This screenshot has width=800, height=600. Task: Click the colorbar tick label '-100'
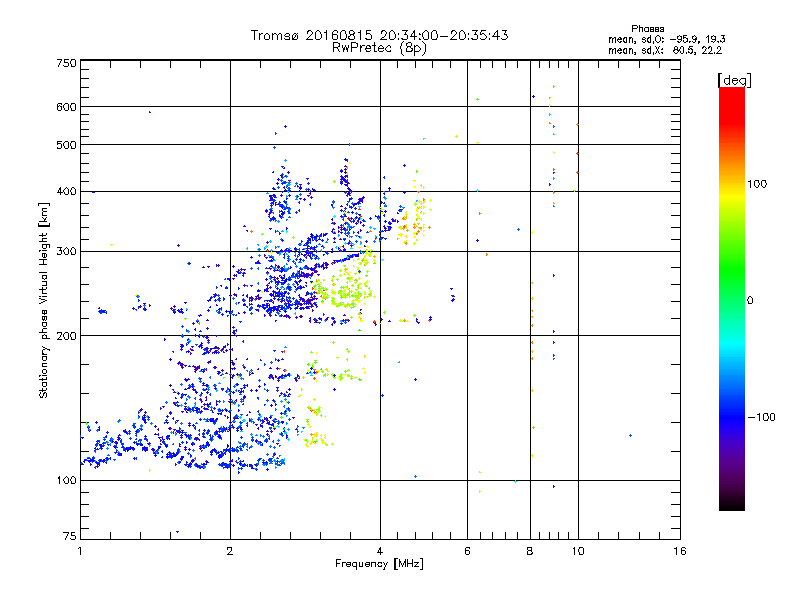[762, 417]
